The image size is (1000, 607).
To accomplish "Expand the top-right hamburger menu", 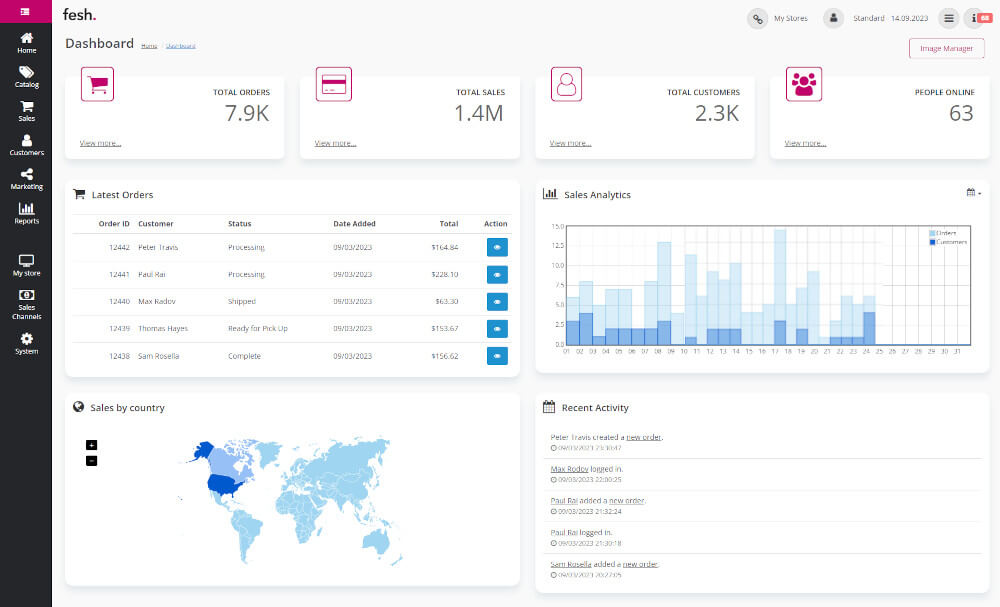I will click(949, 18).
